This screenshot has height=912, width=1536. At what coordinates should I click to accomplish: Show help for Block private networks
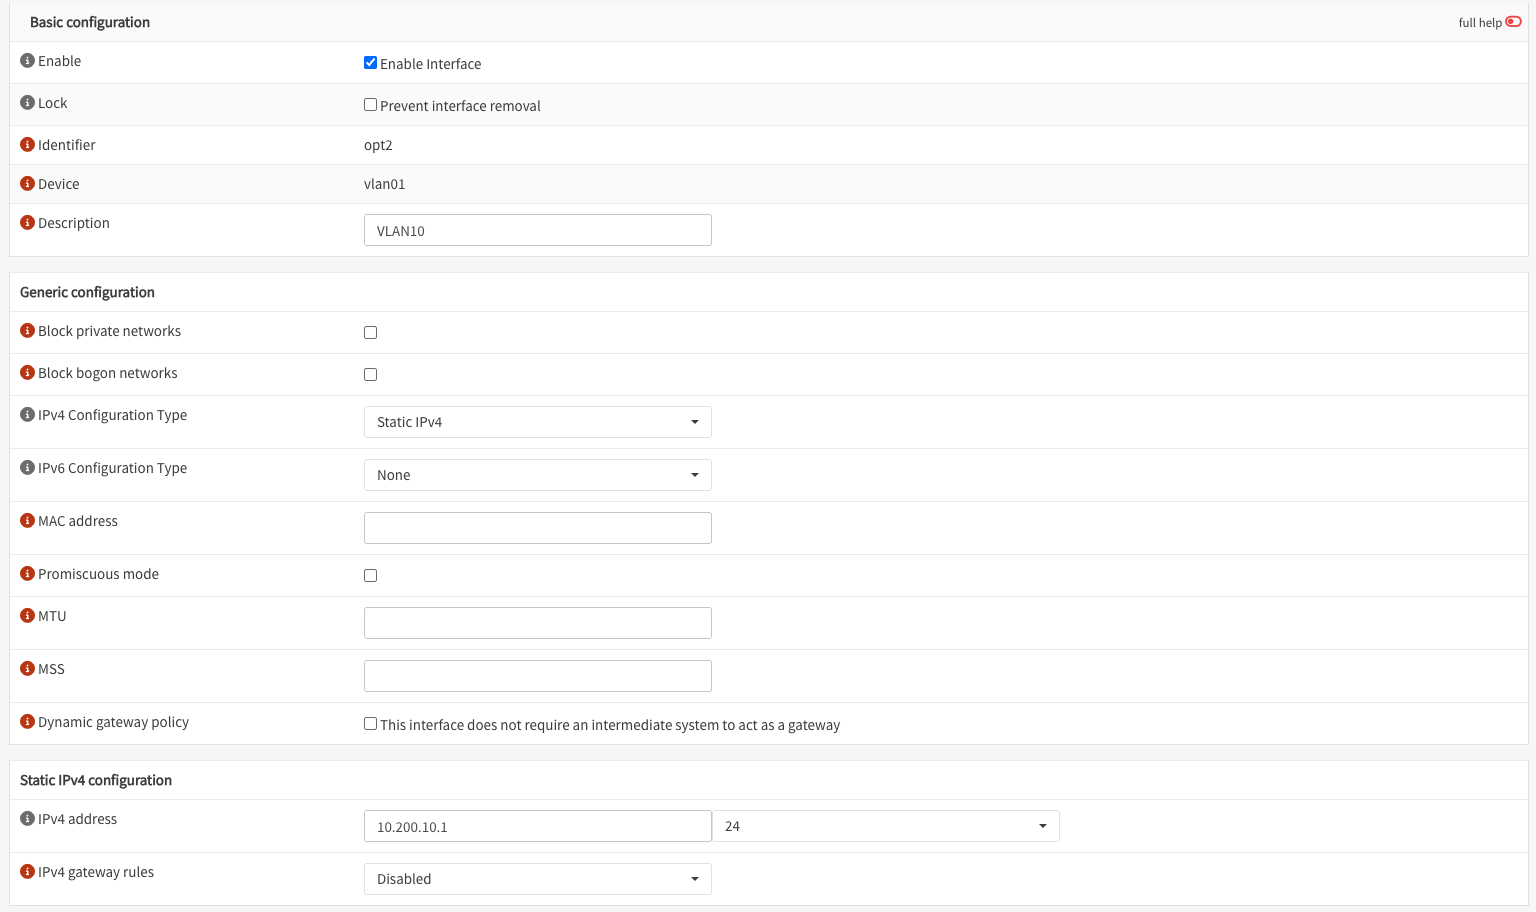27,331
